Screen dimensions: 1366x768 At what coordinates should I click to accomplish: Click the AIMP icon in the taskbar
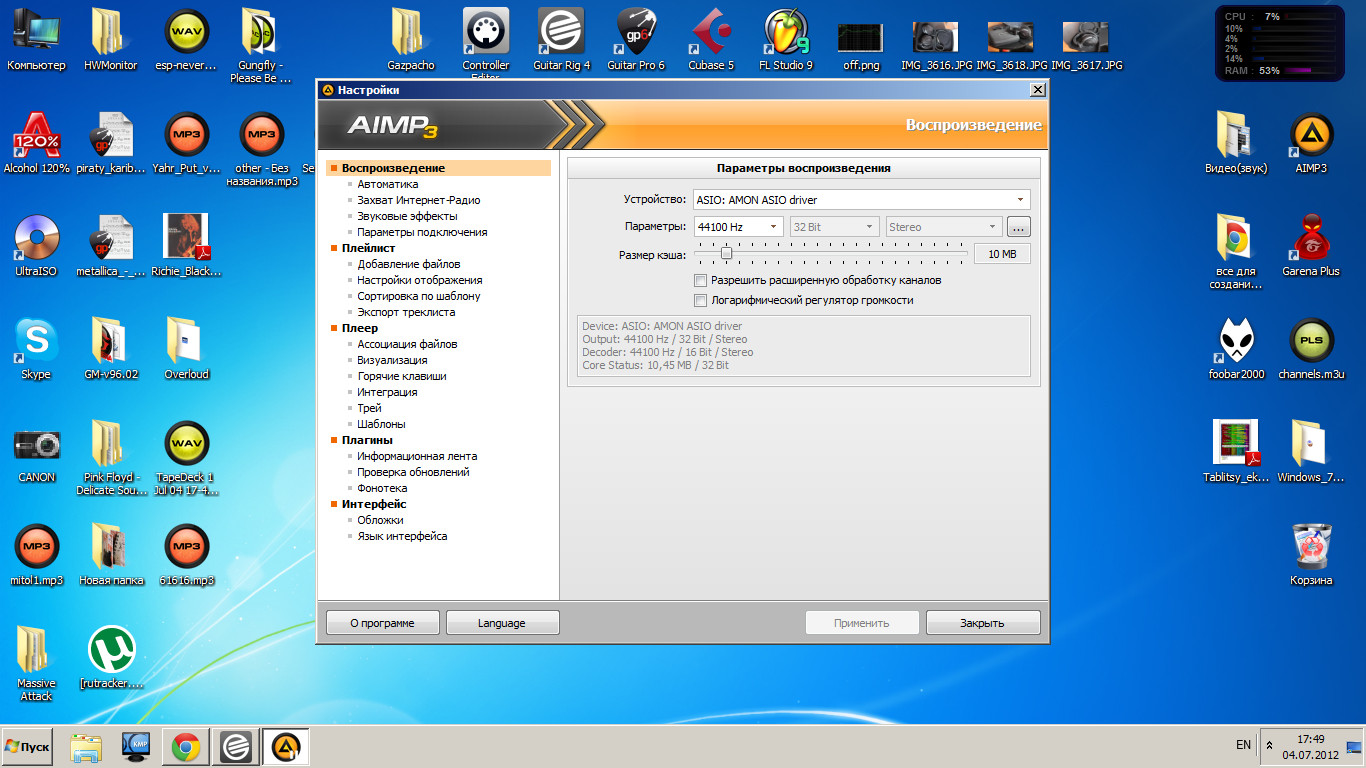[x=286, y=747]
